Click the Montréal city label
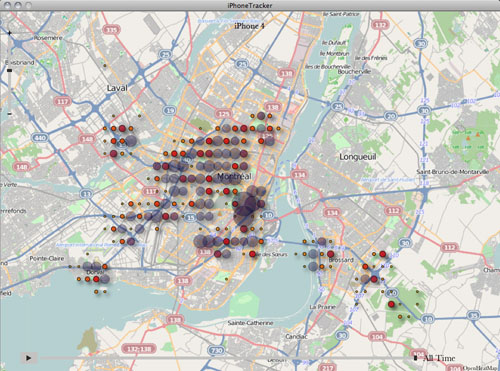Screen dimensions: 500x371 point(234,176)
